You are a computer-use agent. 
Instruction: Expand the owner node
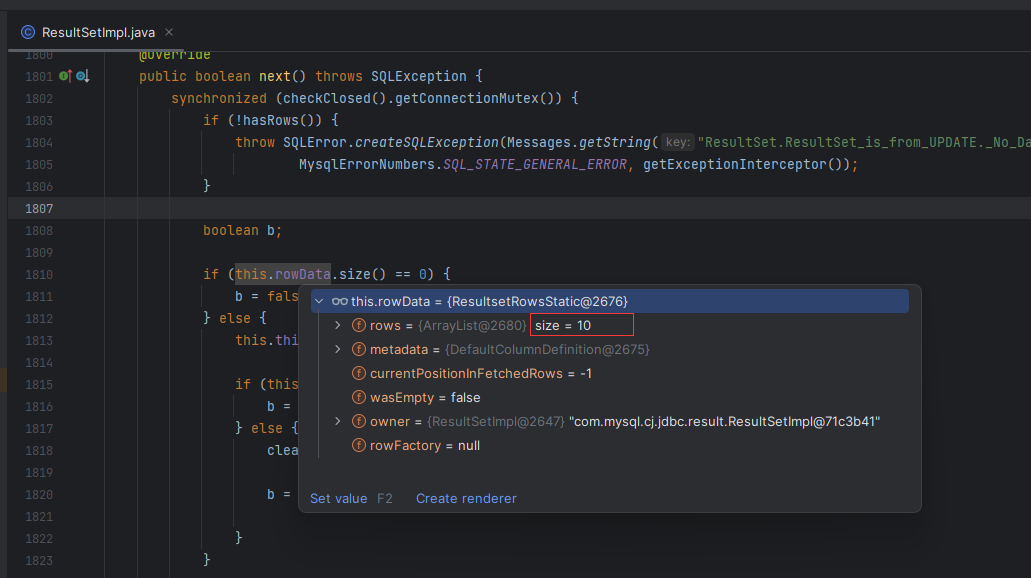[x=338, y=421]
